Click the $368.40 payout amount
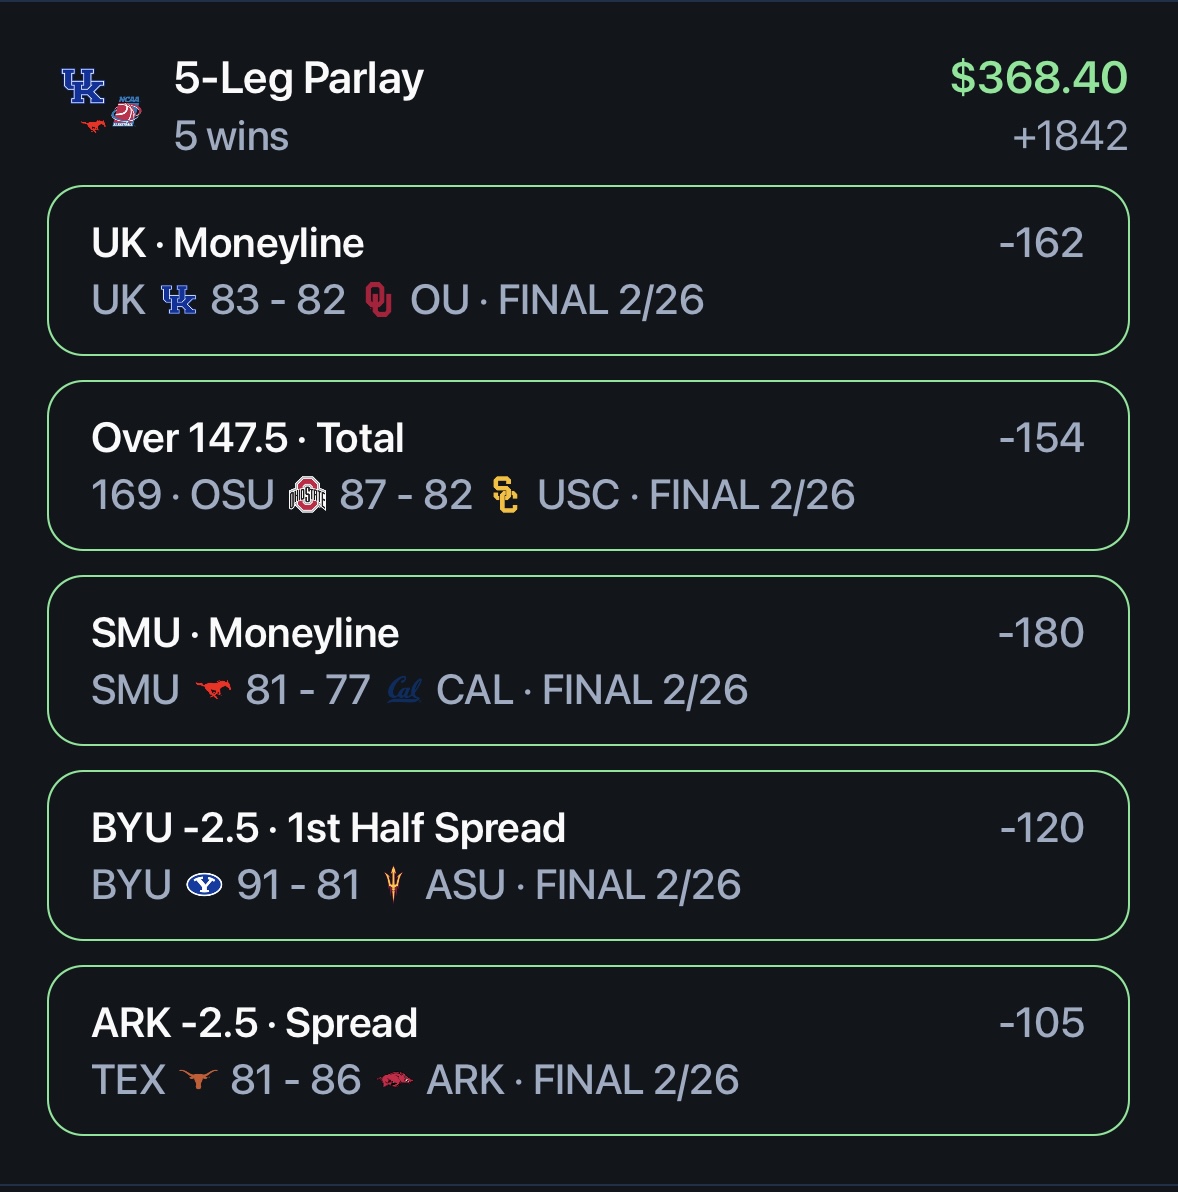 coord(1039,78)
